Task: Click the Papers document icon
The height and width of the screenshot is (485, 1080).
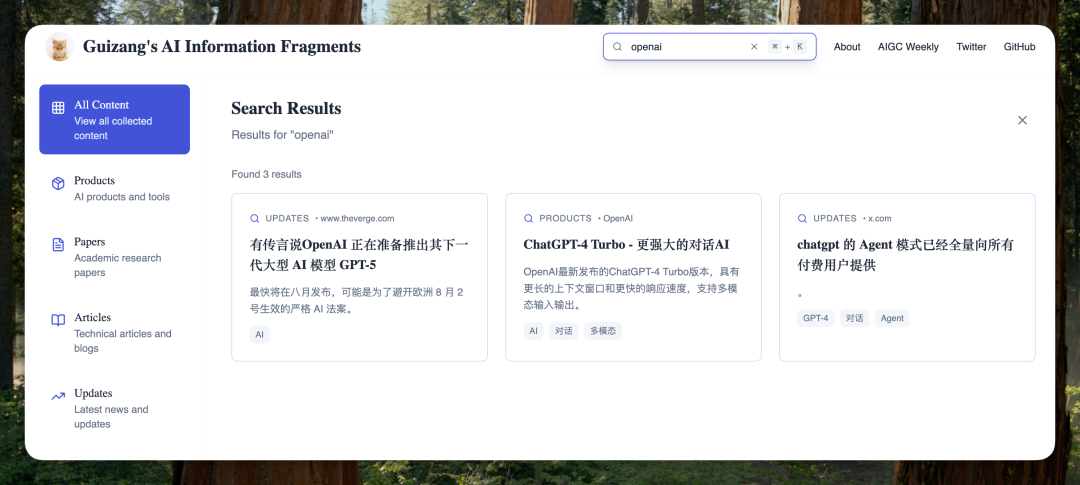Action: (x=59, y=245)
